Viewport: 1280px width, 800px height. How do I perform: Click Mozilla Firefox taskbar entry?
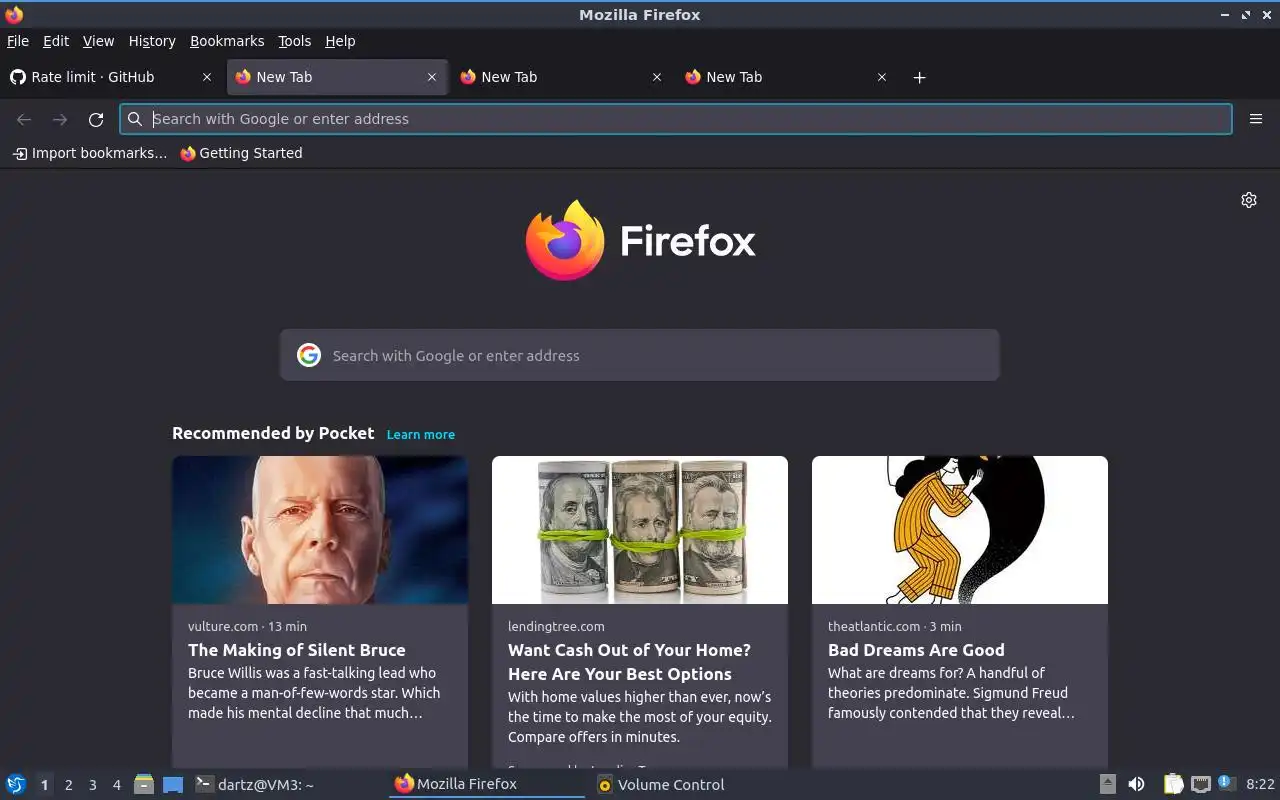pyautogui.click(x=487, y=784)
